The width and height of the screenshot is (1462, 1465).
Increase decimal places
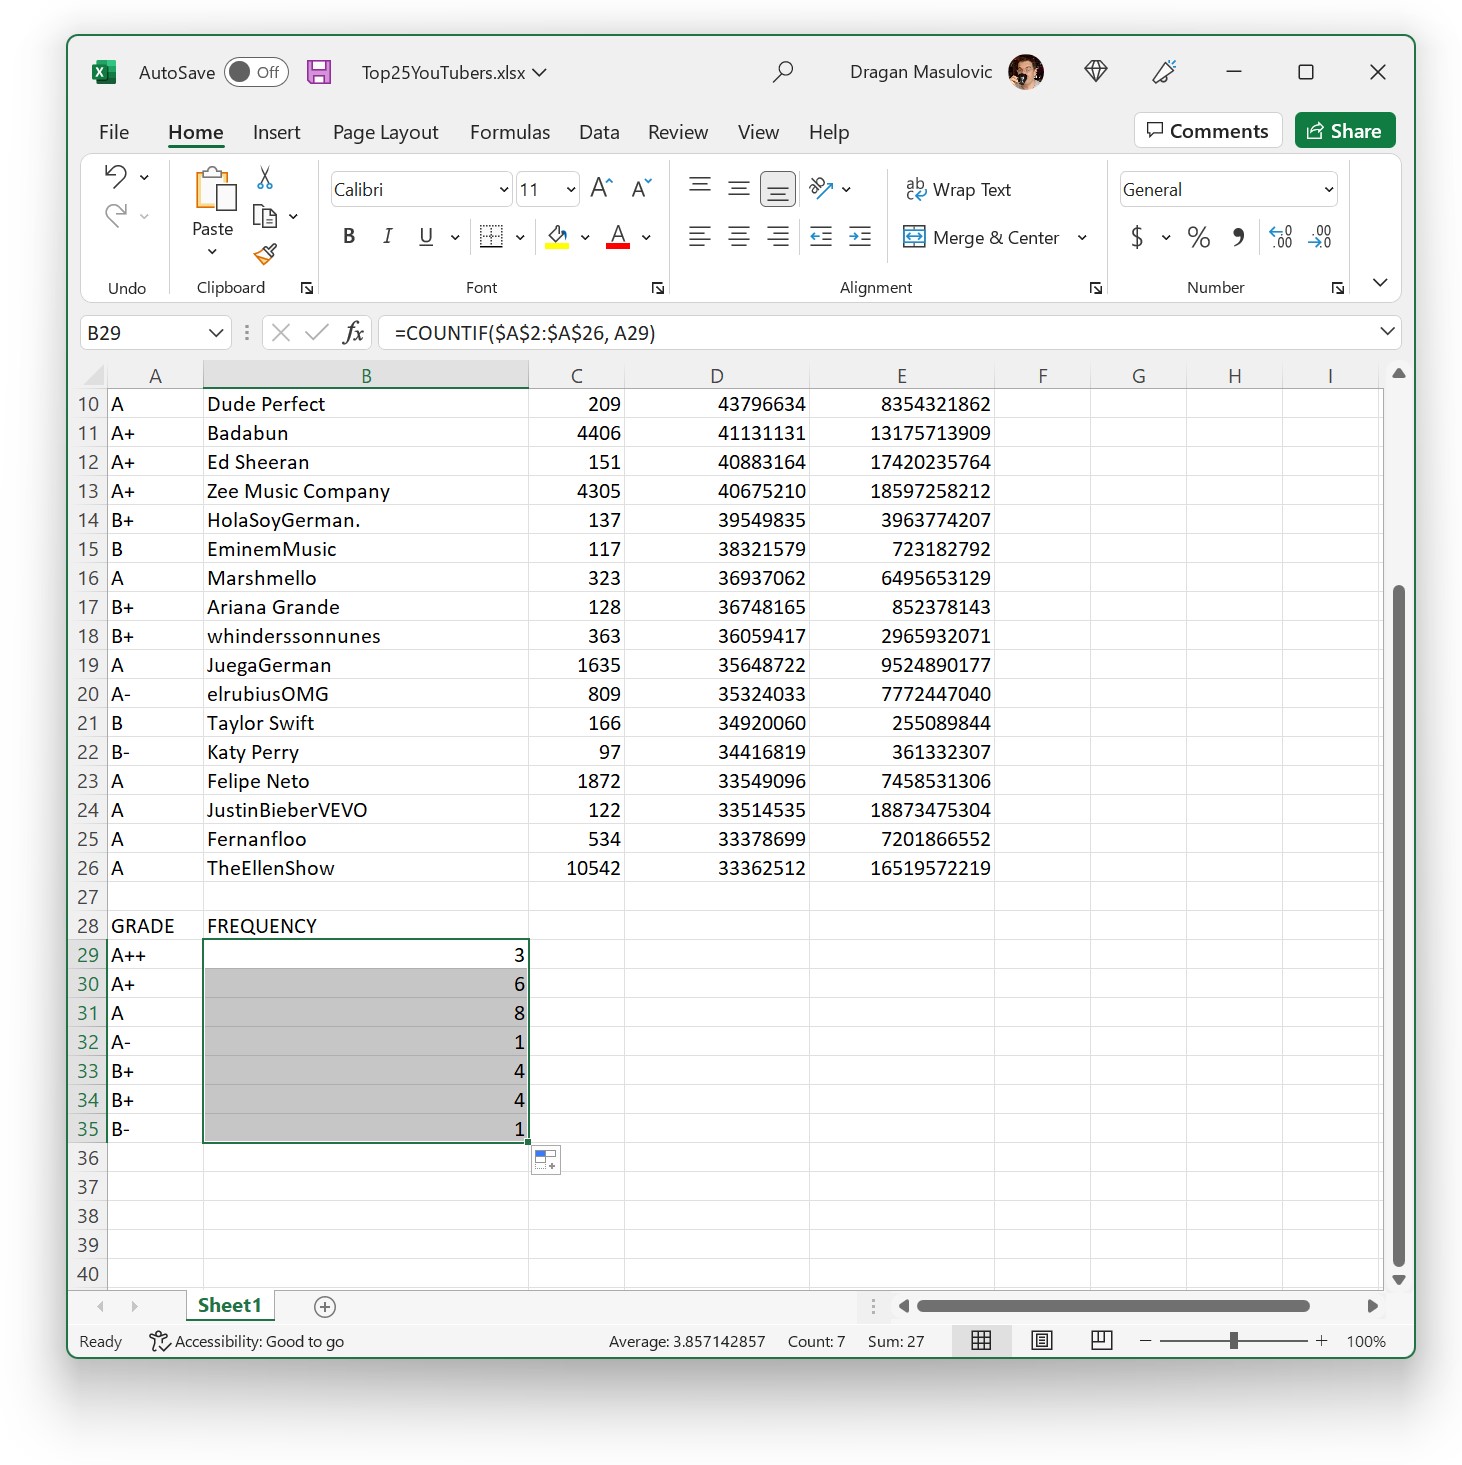click(1281, 236)
